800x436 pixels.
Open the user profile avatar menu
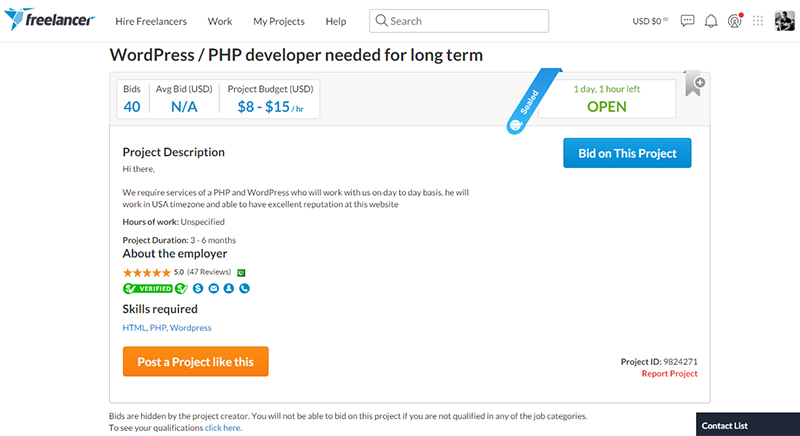tap(784, 20)
